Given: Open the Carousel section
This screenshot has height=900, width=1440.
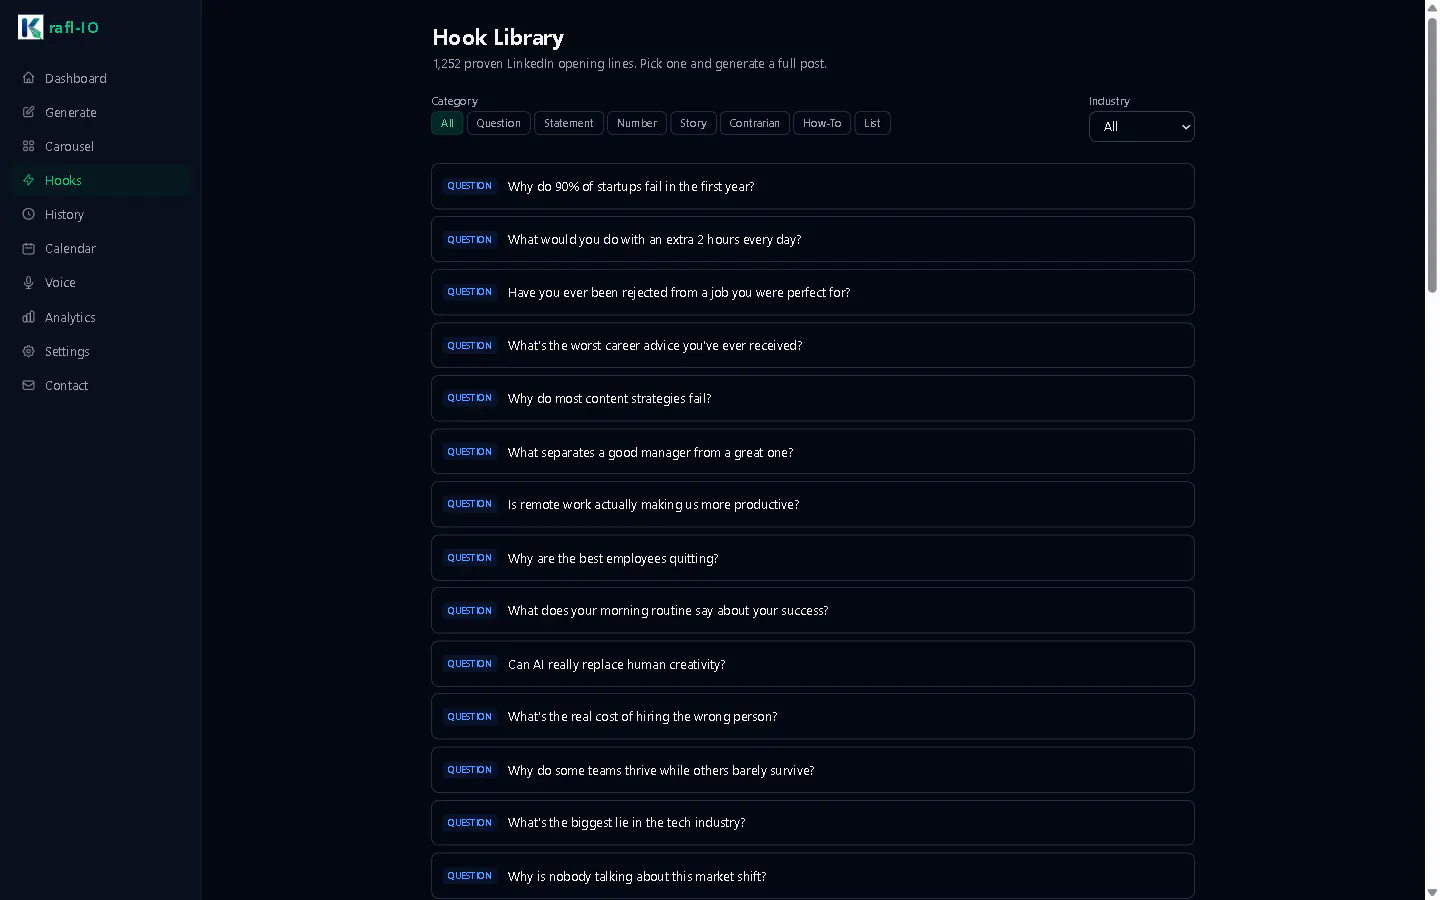Looking at the screenshot, I should pyautogui.click(x=100, y=146).
